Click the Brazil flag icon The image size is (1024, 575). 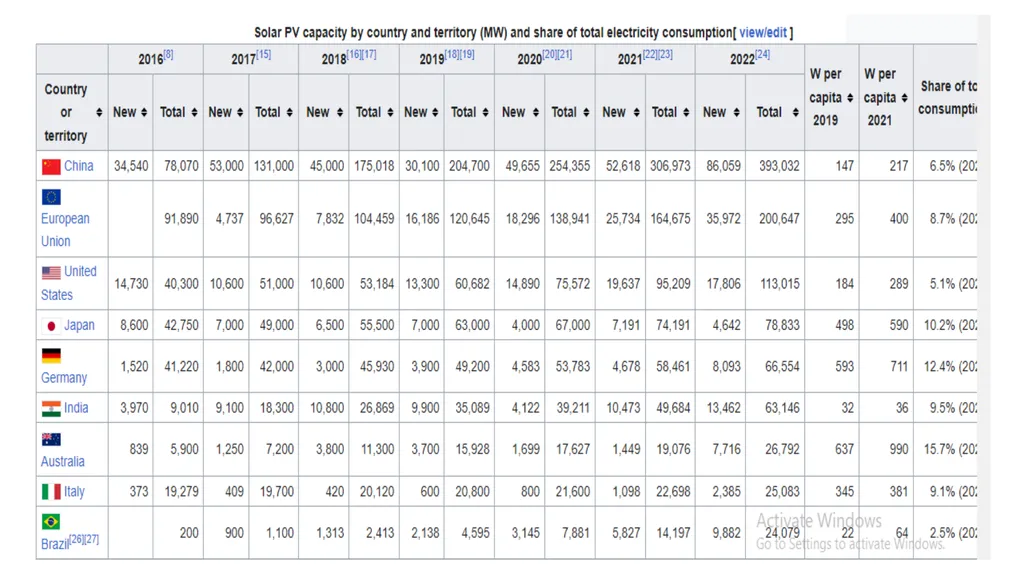pyautogui.click(x=51, y=521)
